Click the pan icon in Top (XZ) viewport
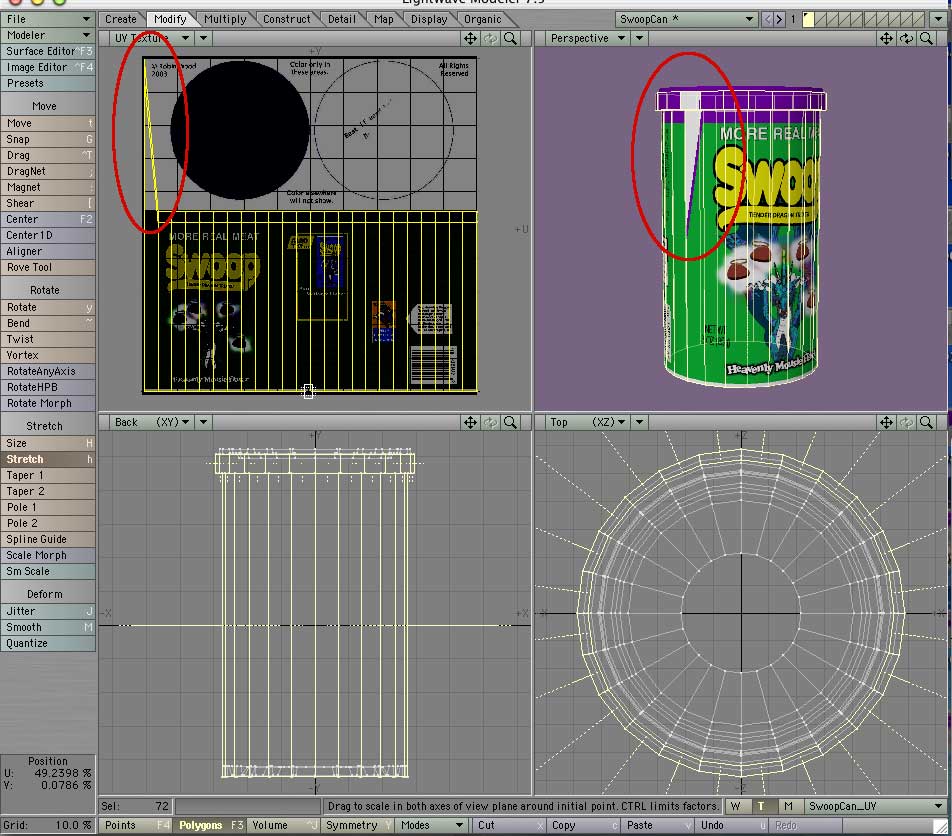This screenshot has width=952, height=836. pos(886,422)
